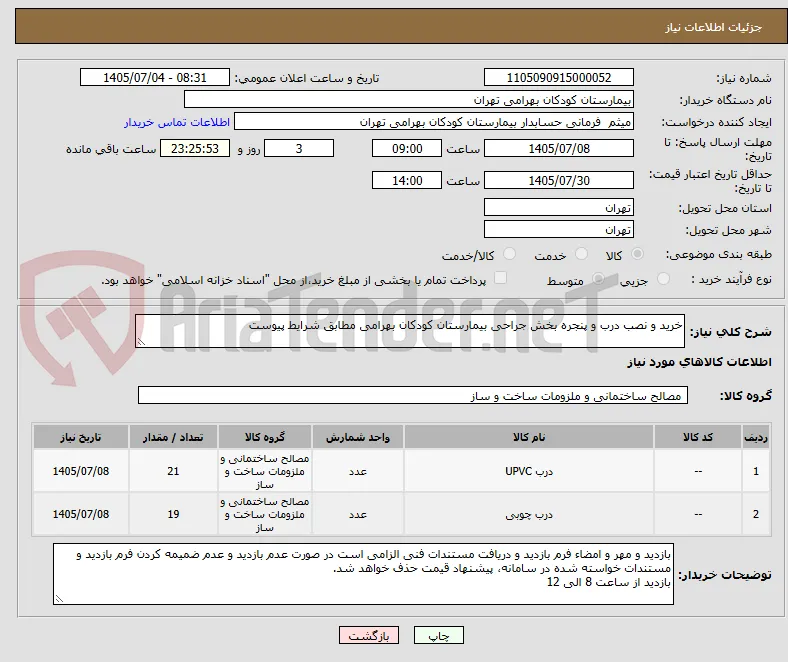The image size is (788, 662).
Task: Select the جزیی purchase type radio
Action: click(x=663, y=278)
